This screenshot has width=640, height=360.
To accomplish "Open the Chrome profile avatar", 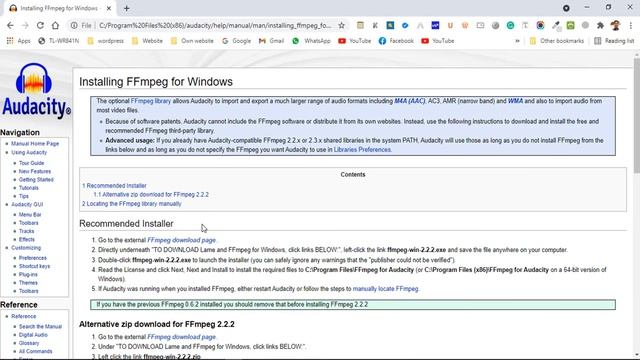I will (616, 25).
